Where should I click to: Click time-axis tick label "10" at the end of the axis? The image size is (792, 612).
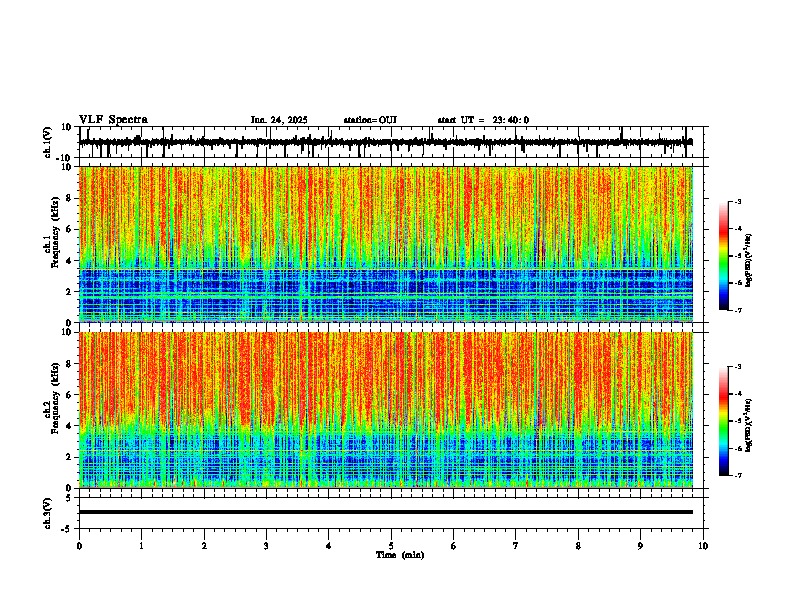click(x=703, y=546)
